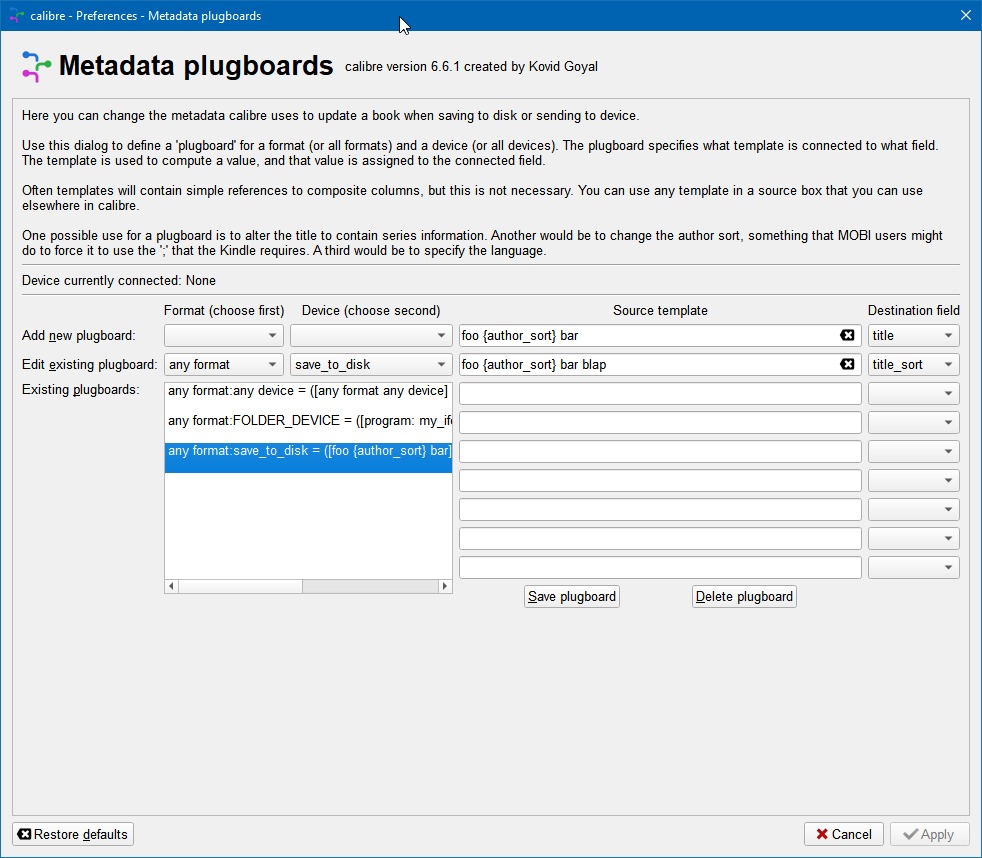The height and width of the screenshot is (858, 982).
Task: Open the title_sort destination dropdown
Action: pyautogui.click(x=913, y=365)
